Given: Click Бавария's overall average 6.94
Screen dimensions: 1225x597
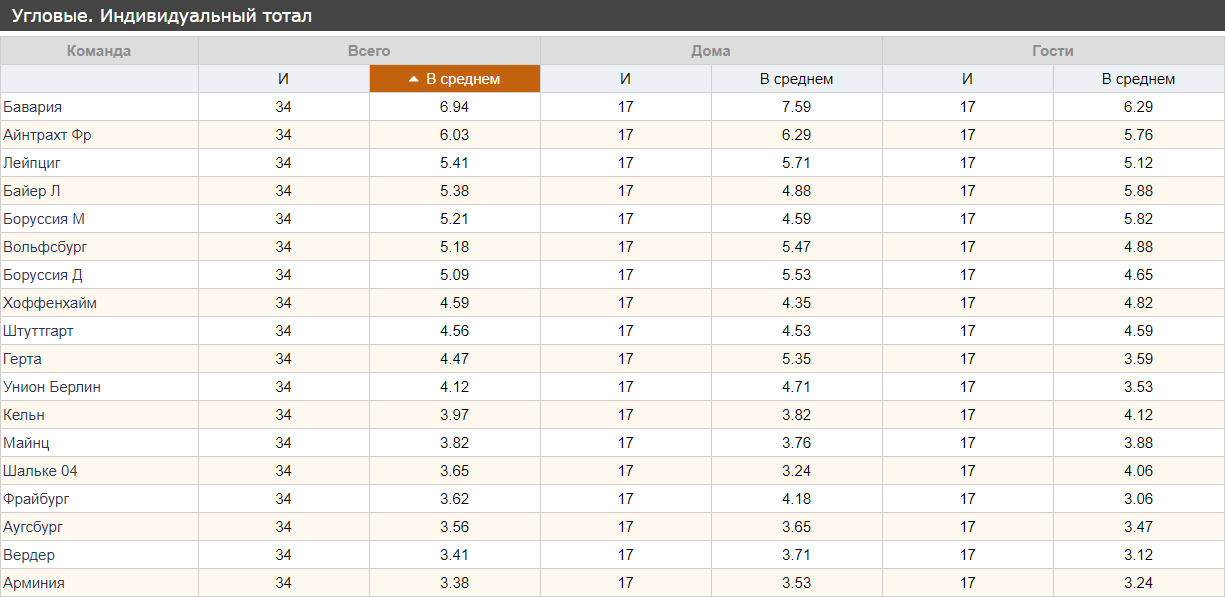Looking at the screenshot, I should pyautogui.click(x=455, y=107).
